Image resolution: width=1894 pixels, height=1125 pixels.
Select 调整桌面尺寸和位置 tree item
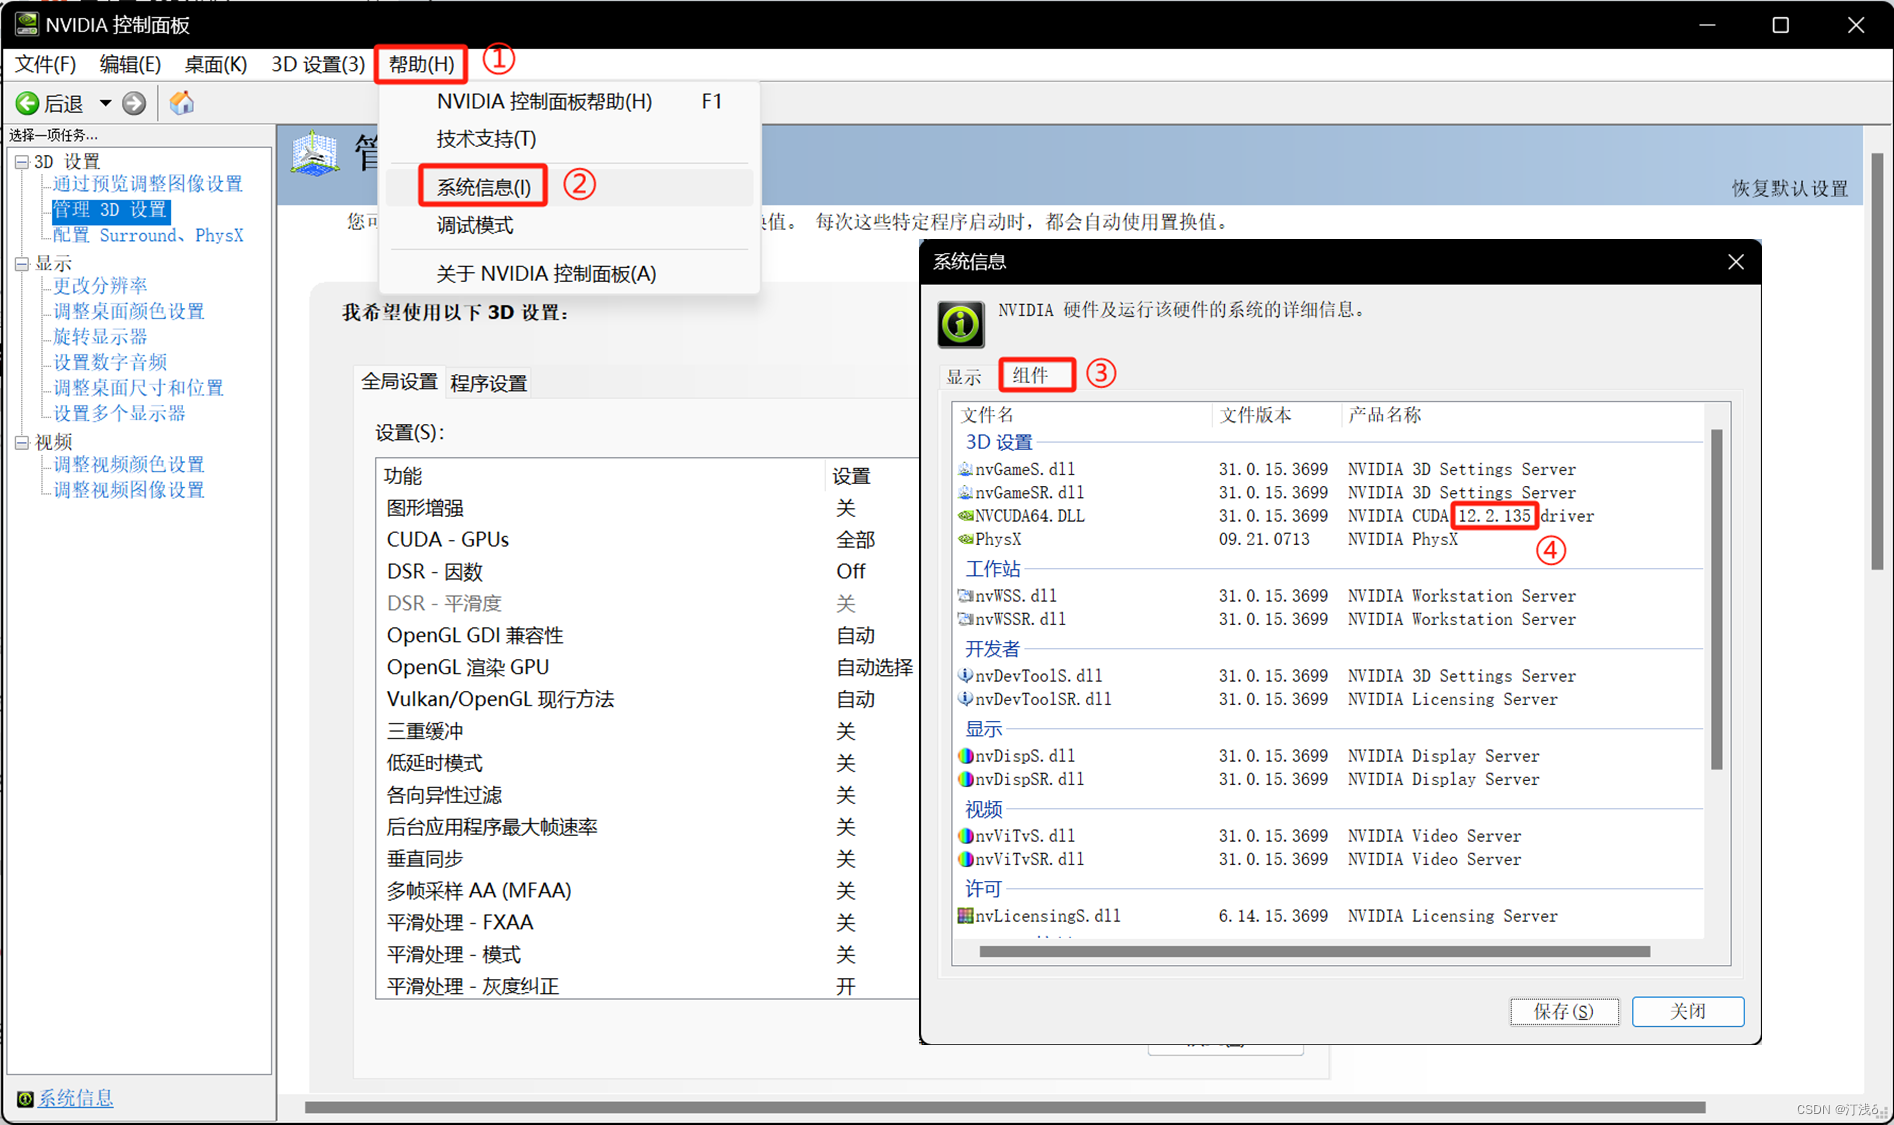point(138,388)
